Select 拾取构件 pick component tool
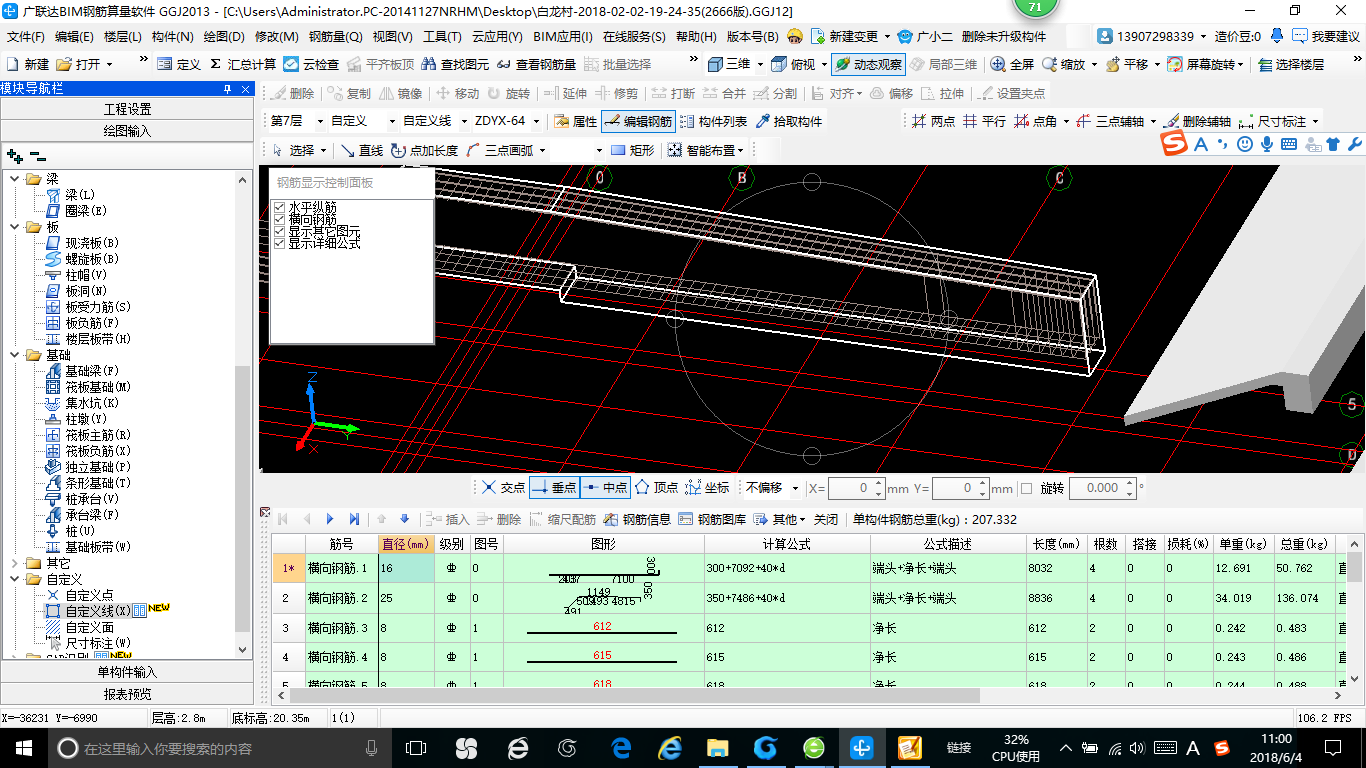1366x768 pixels. (789, 121)
